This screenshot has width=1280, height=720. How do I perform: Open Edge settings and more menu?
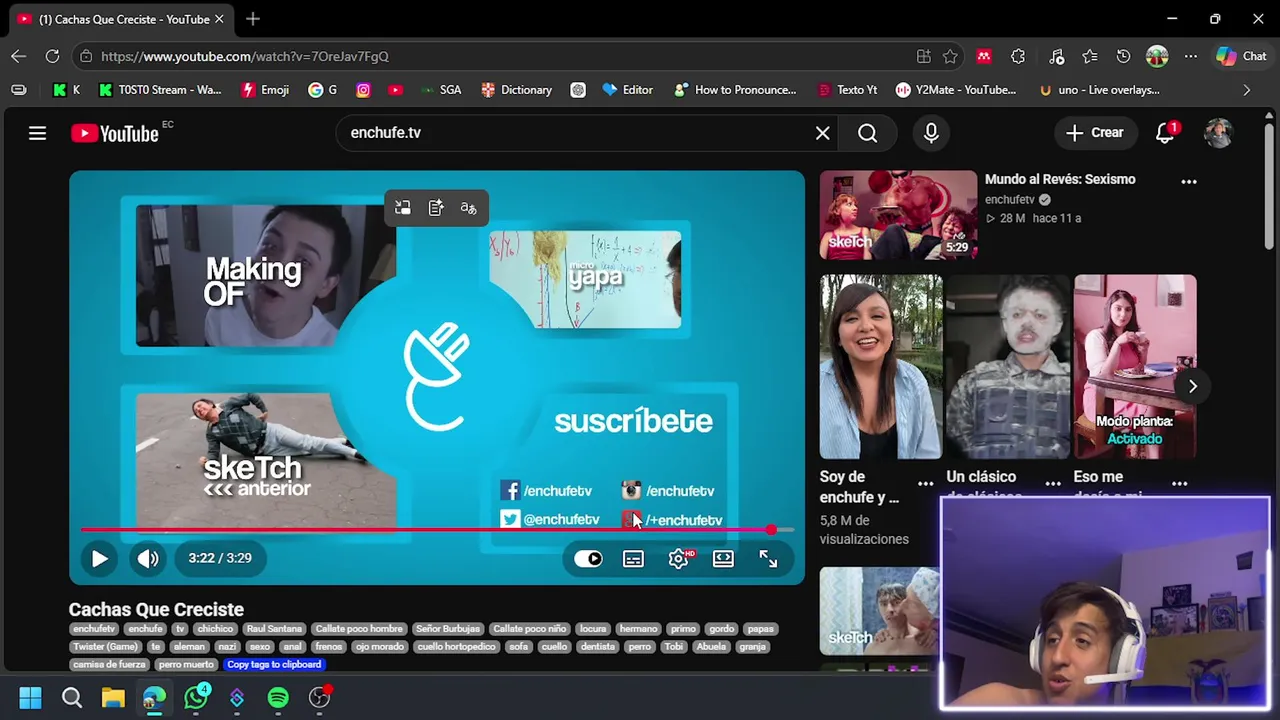1190,57
